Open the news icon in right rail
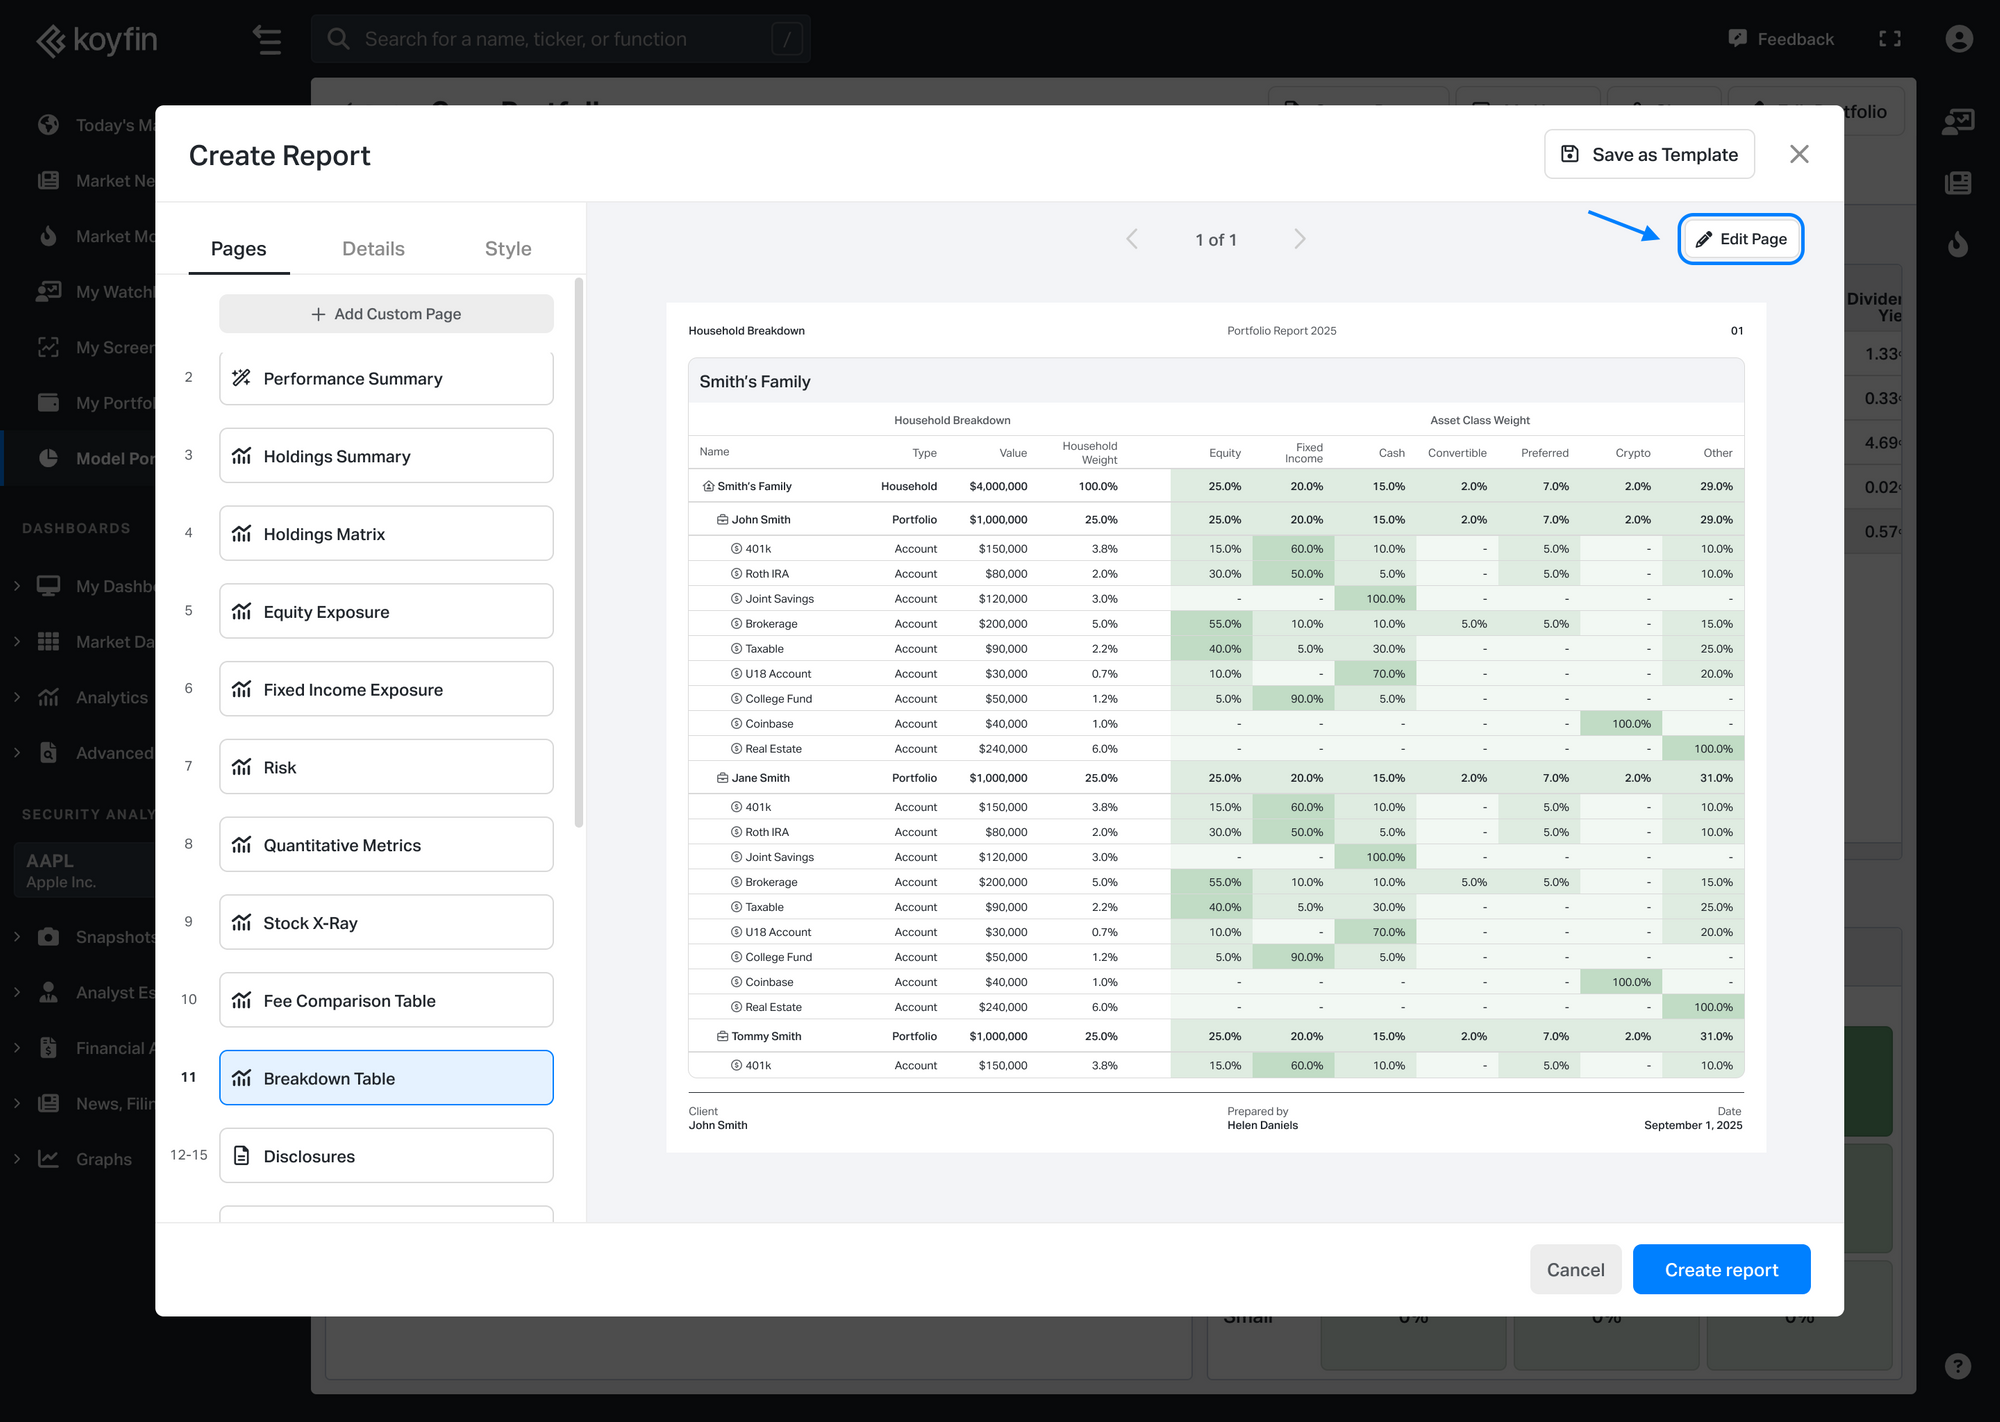 pyautogui.click(x=1958, y=183)
